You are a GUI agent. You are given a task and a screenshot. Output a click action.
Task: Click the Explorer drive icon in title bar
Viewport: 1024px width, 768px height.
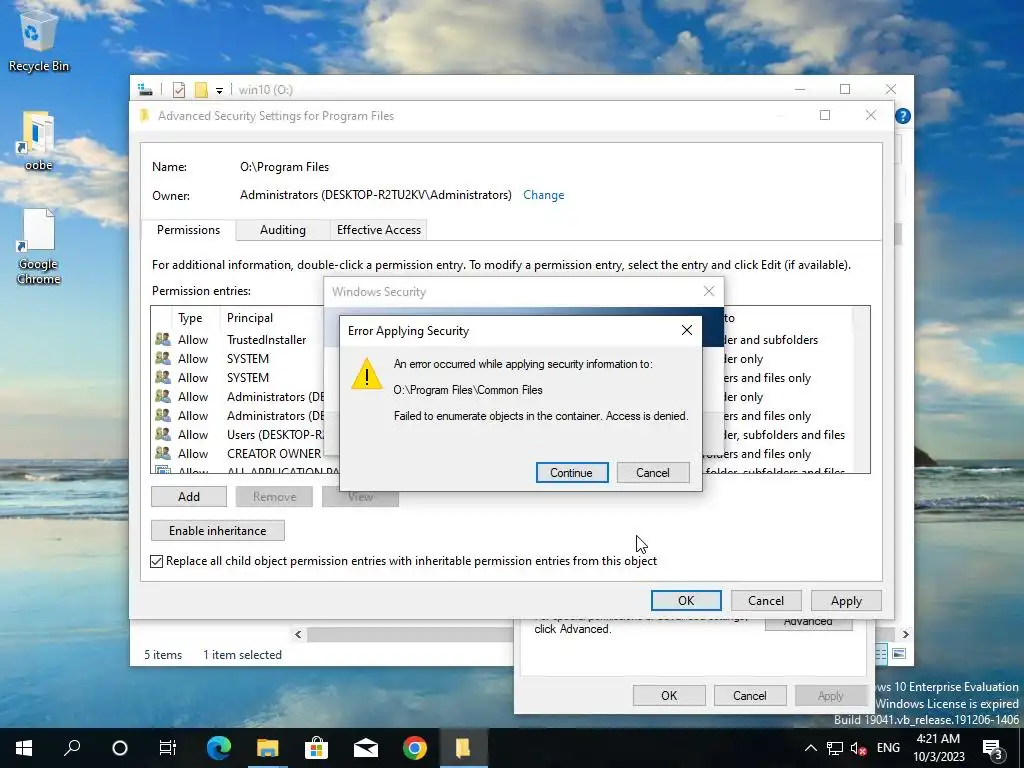point(145,89)
